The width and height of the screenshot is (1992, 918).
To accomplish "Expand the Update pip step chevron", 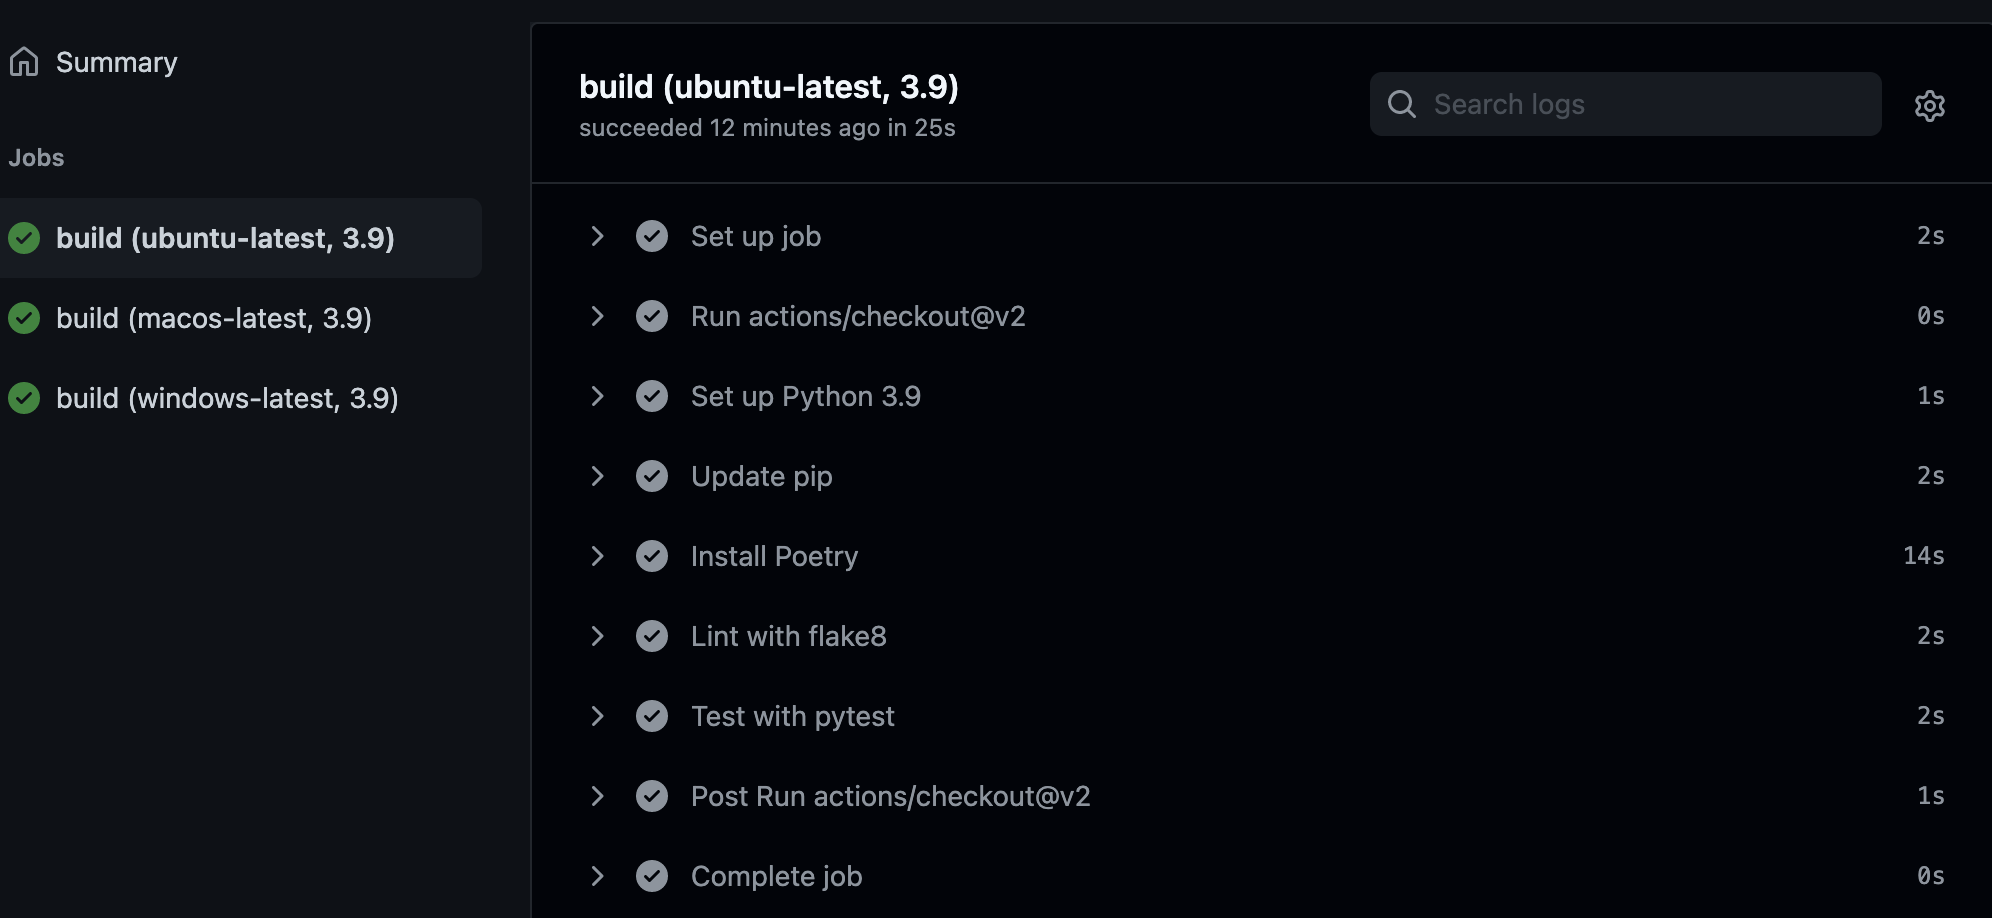I will pos(597,476).
